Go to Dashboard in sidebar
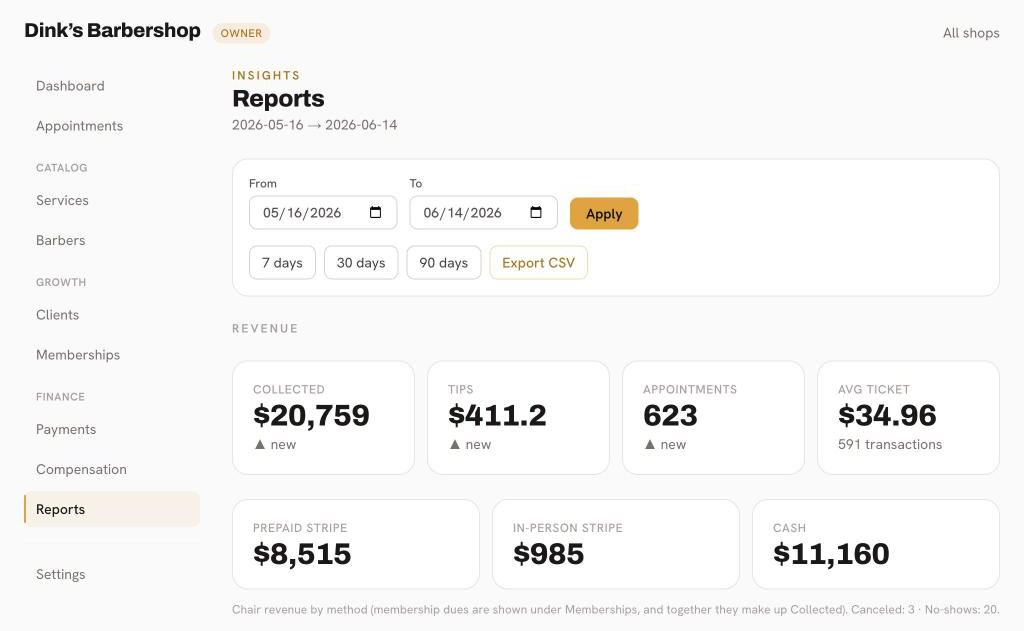The height and width of the screenshot is (631, 1024). (70, 86)
